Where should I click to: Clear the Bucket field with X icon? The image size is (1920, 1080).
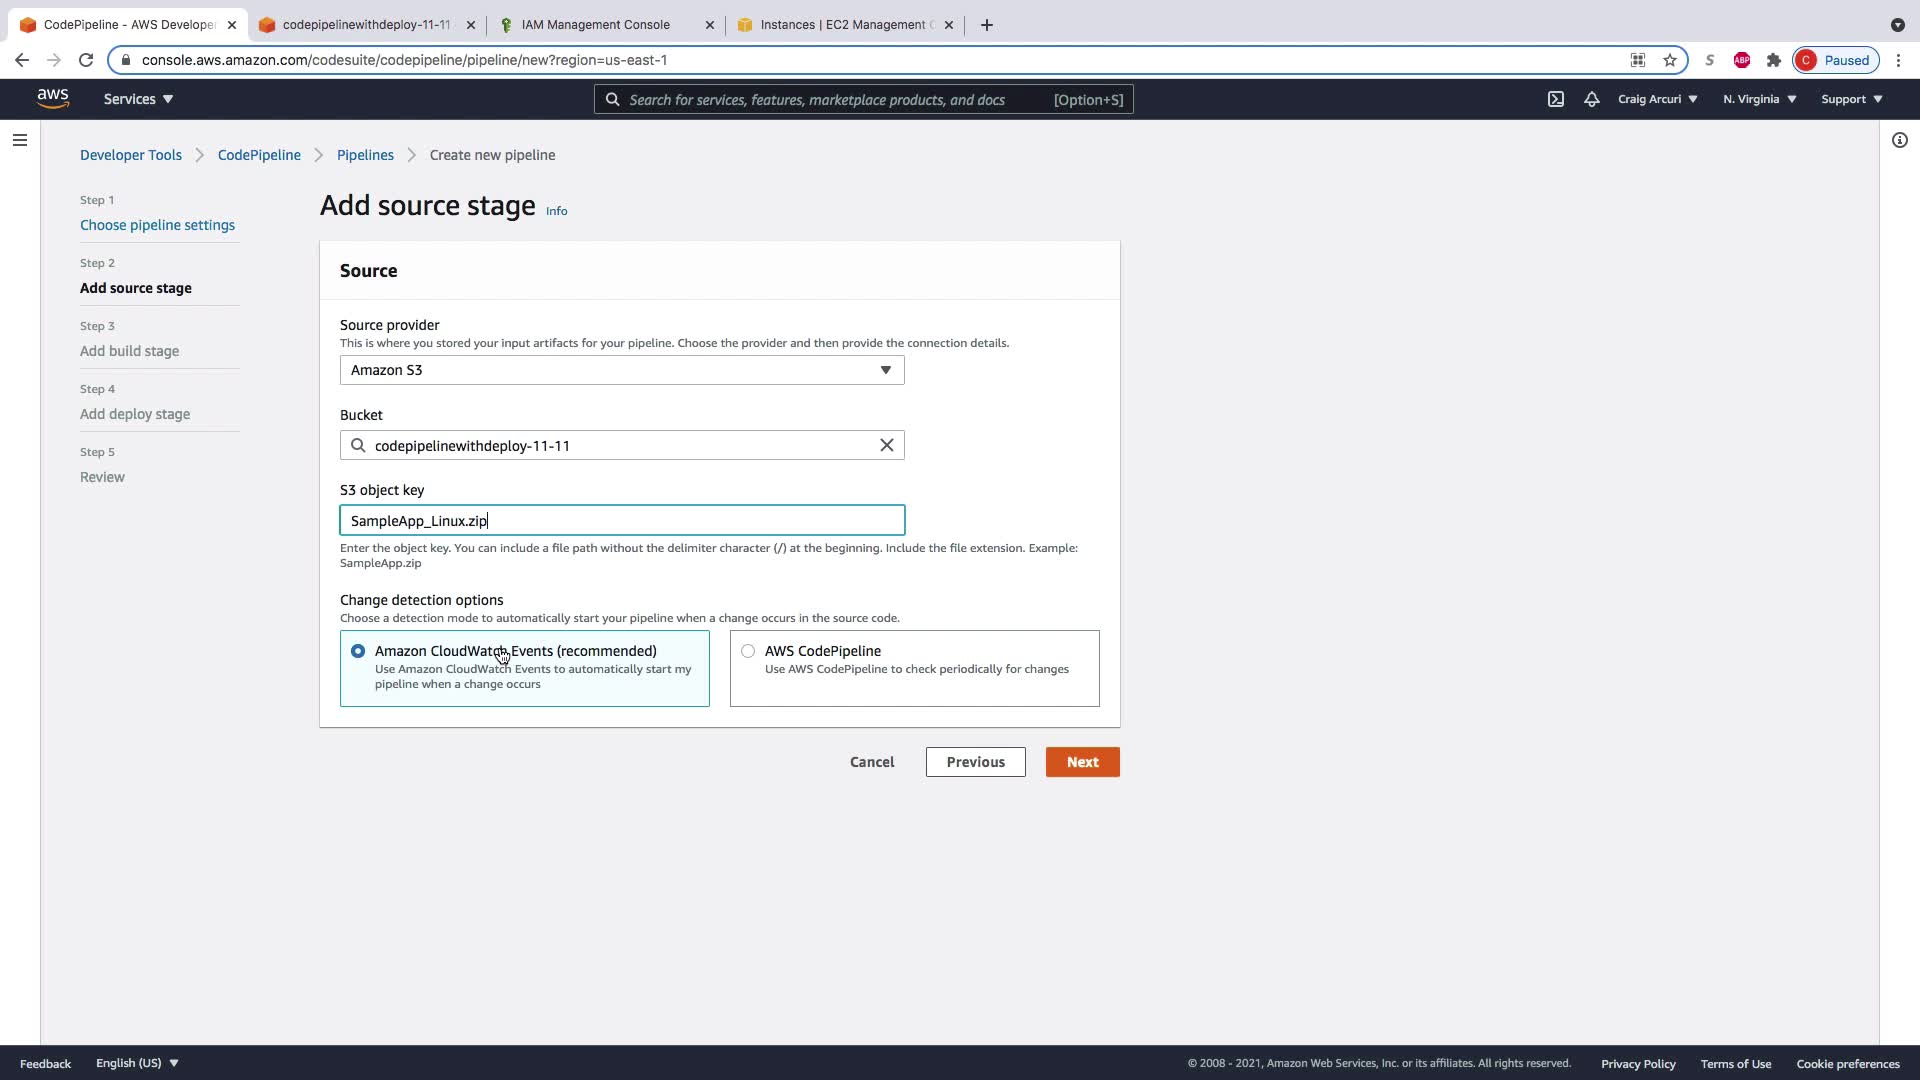point(886,445)
